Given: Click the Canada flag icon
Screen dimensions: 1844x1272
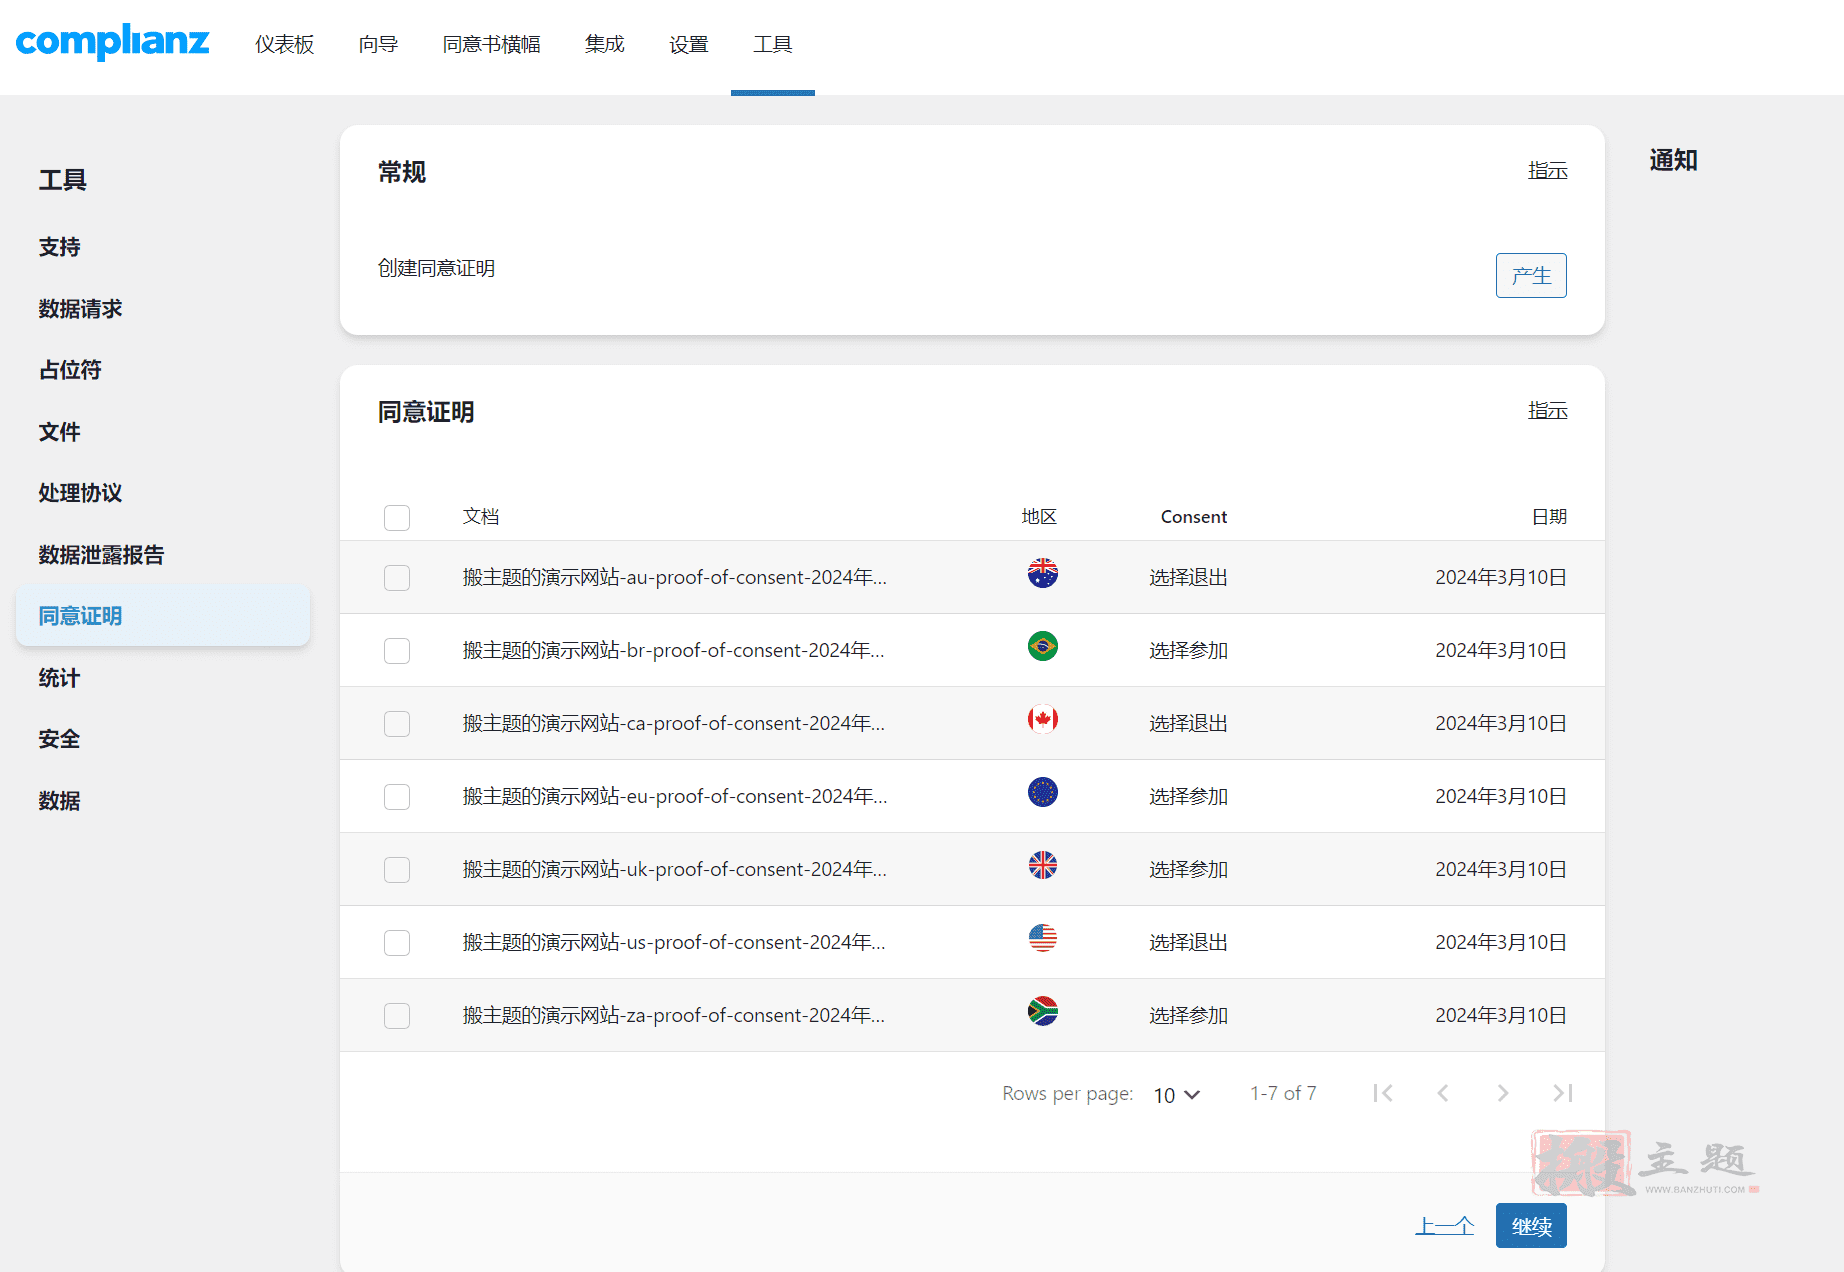Looking at the screenshot, I should tap(1042, 719).
